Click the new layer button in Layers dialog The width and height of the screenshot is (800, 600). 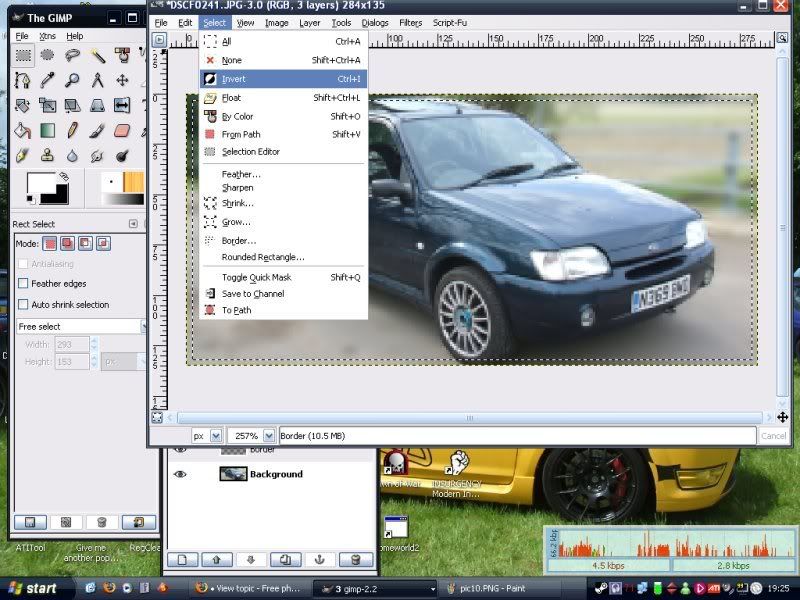tap(182, 560)
